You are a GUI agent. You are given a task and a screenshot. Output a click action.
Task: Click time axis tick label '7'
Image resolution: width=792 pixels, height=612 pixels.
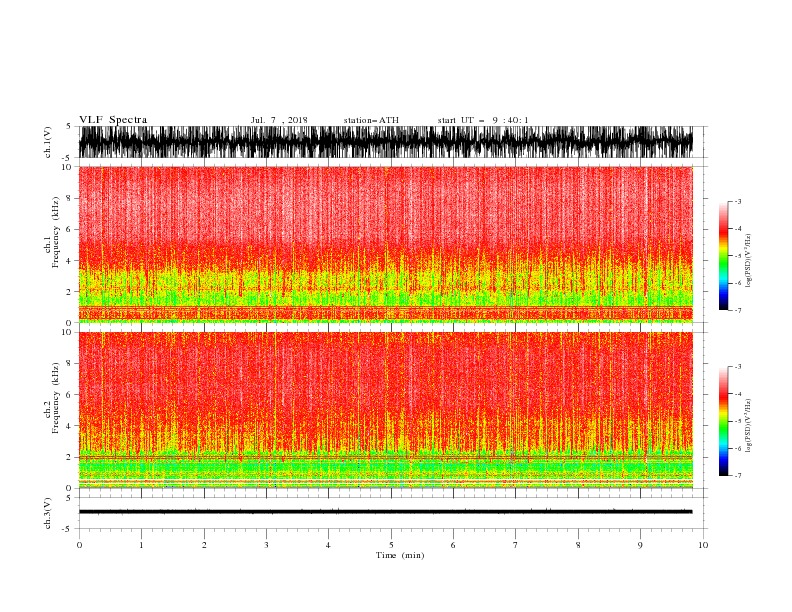click(x=516, y=545)
